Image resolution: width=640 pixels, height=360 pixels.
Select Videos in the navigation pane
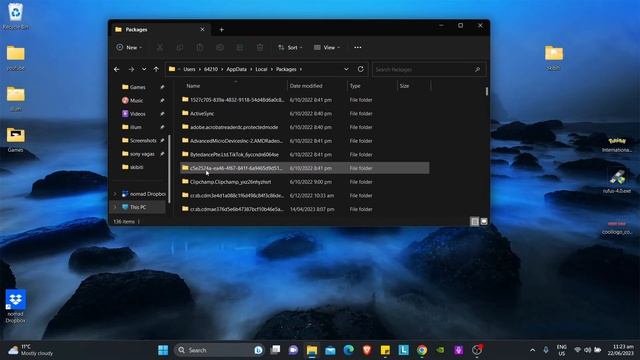click(137, 114)
